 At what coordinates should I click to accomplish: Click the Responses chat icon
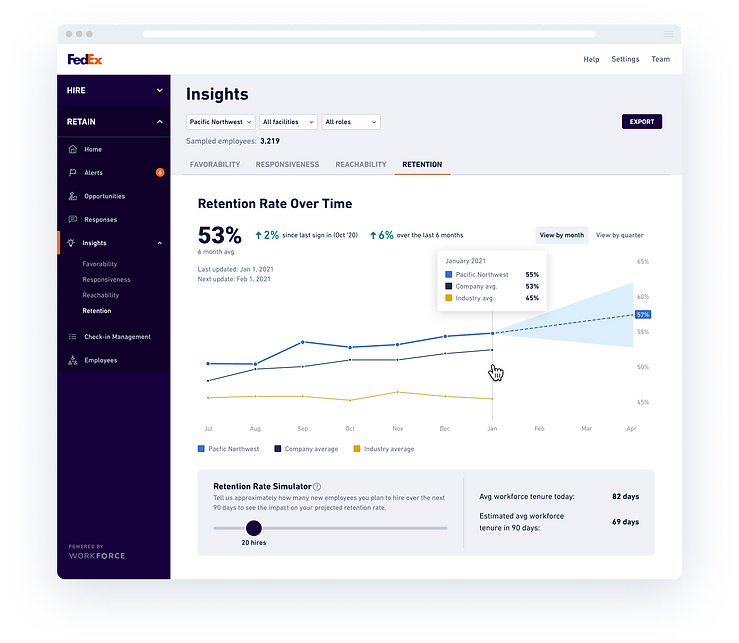(x=73, y=219)
